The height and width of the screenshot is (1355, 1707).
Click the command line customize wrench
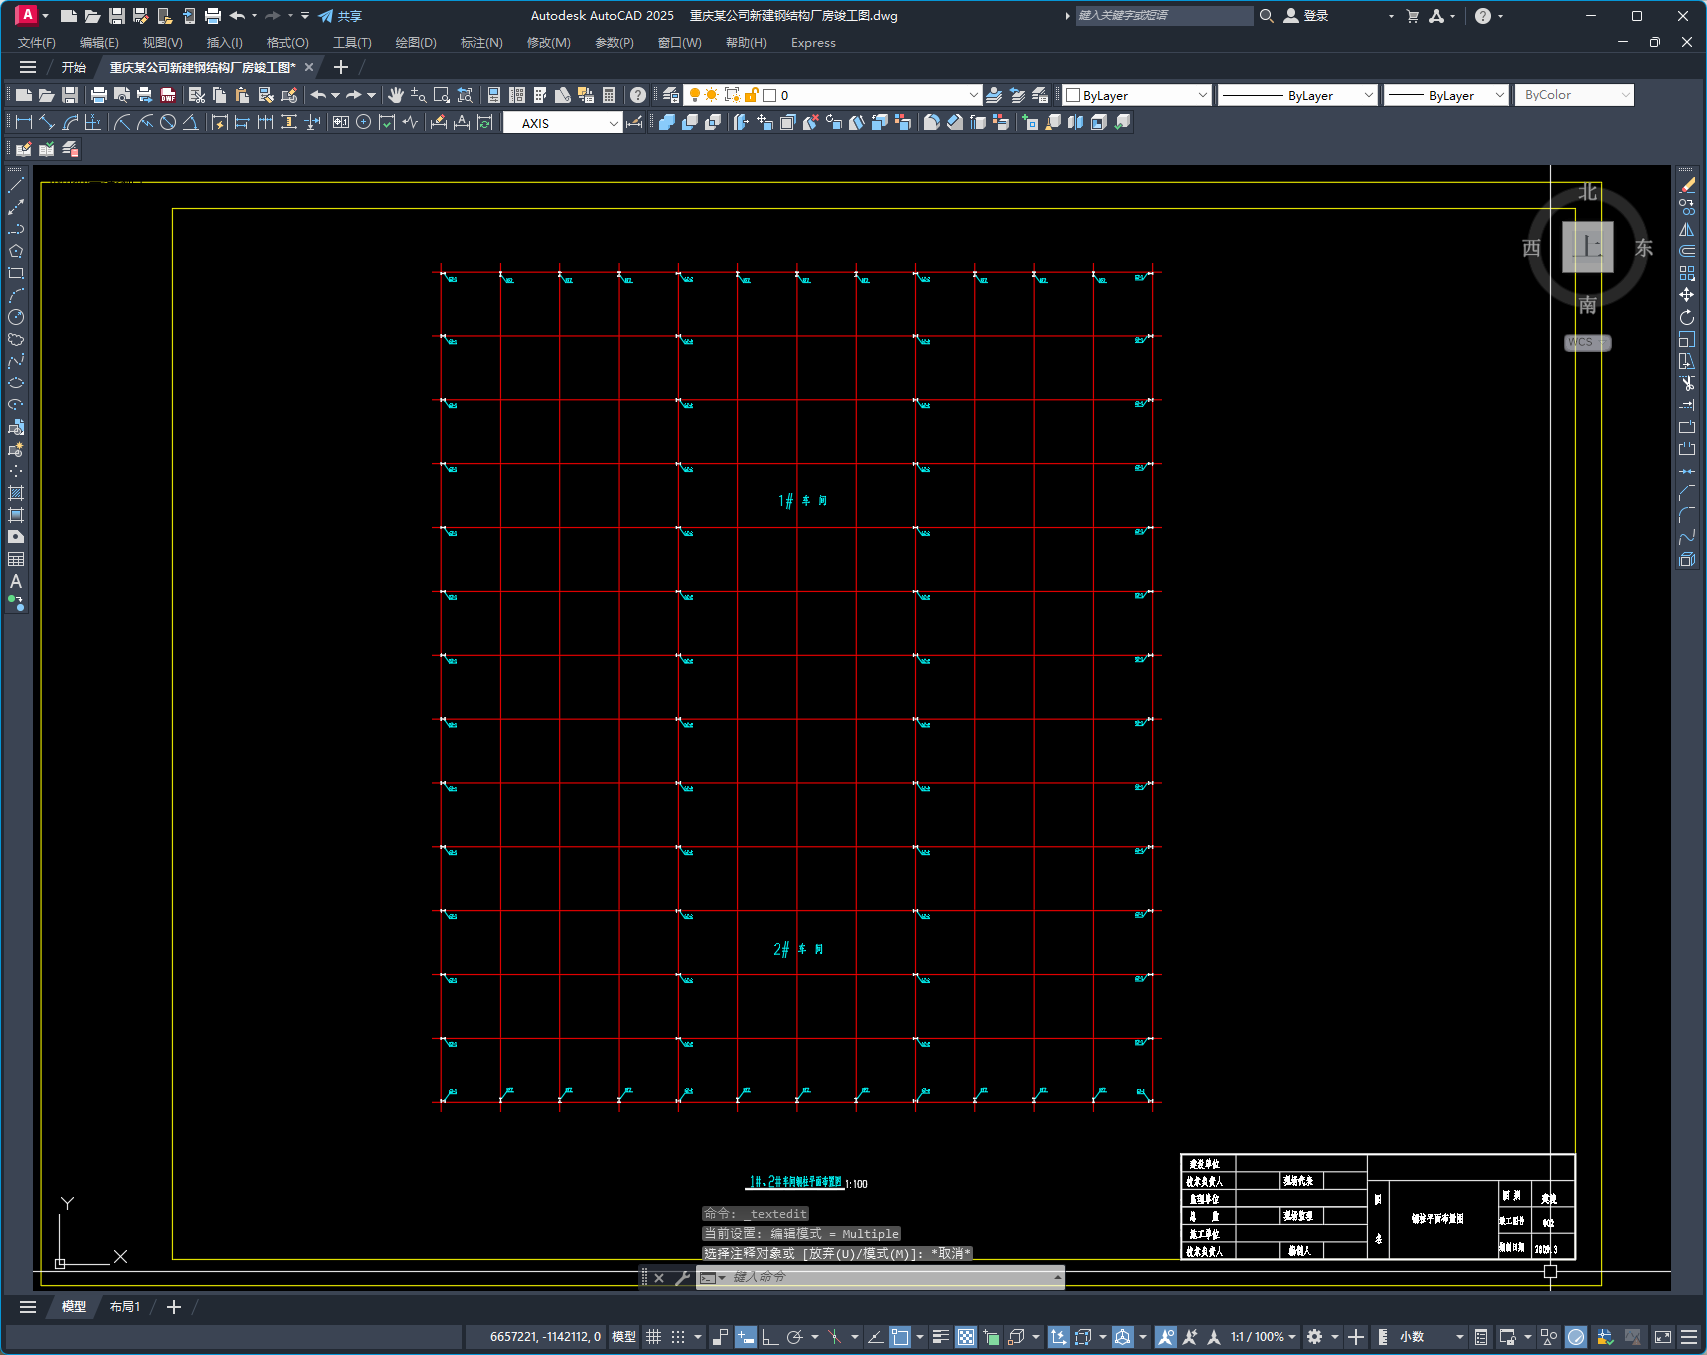point(683,1277)
